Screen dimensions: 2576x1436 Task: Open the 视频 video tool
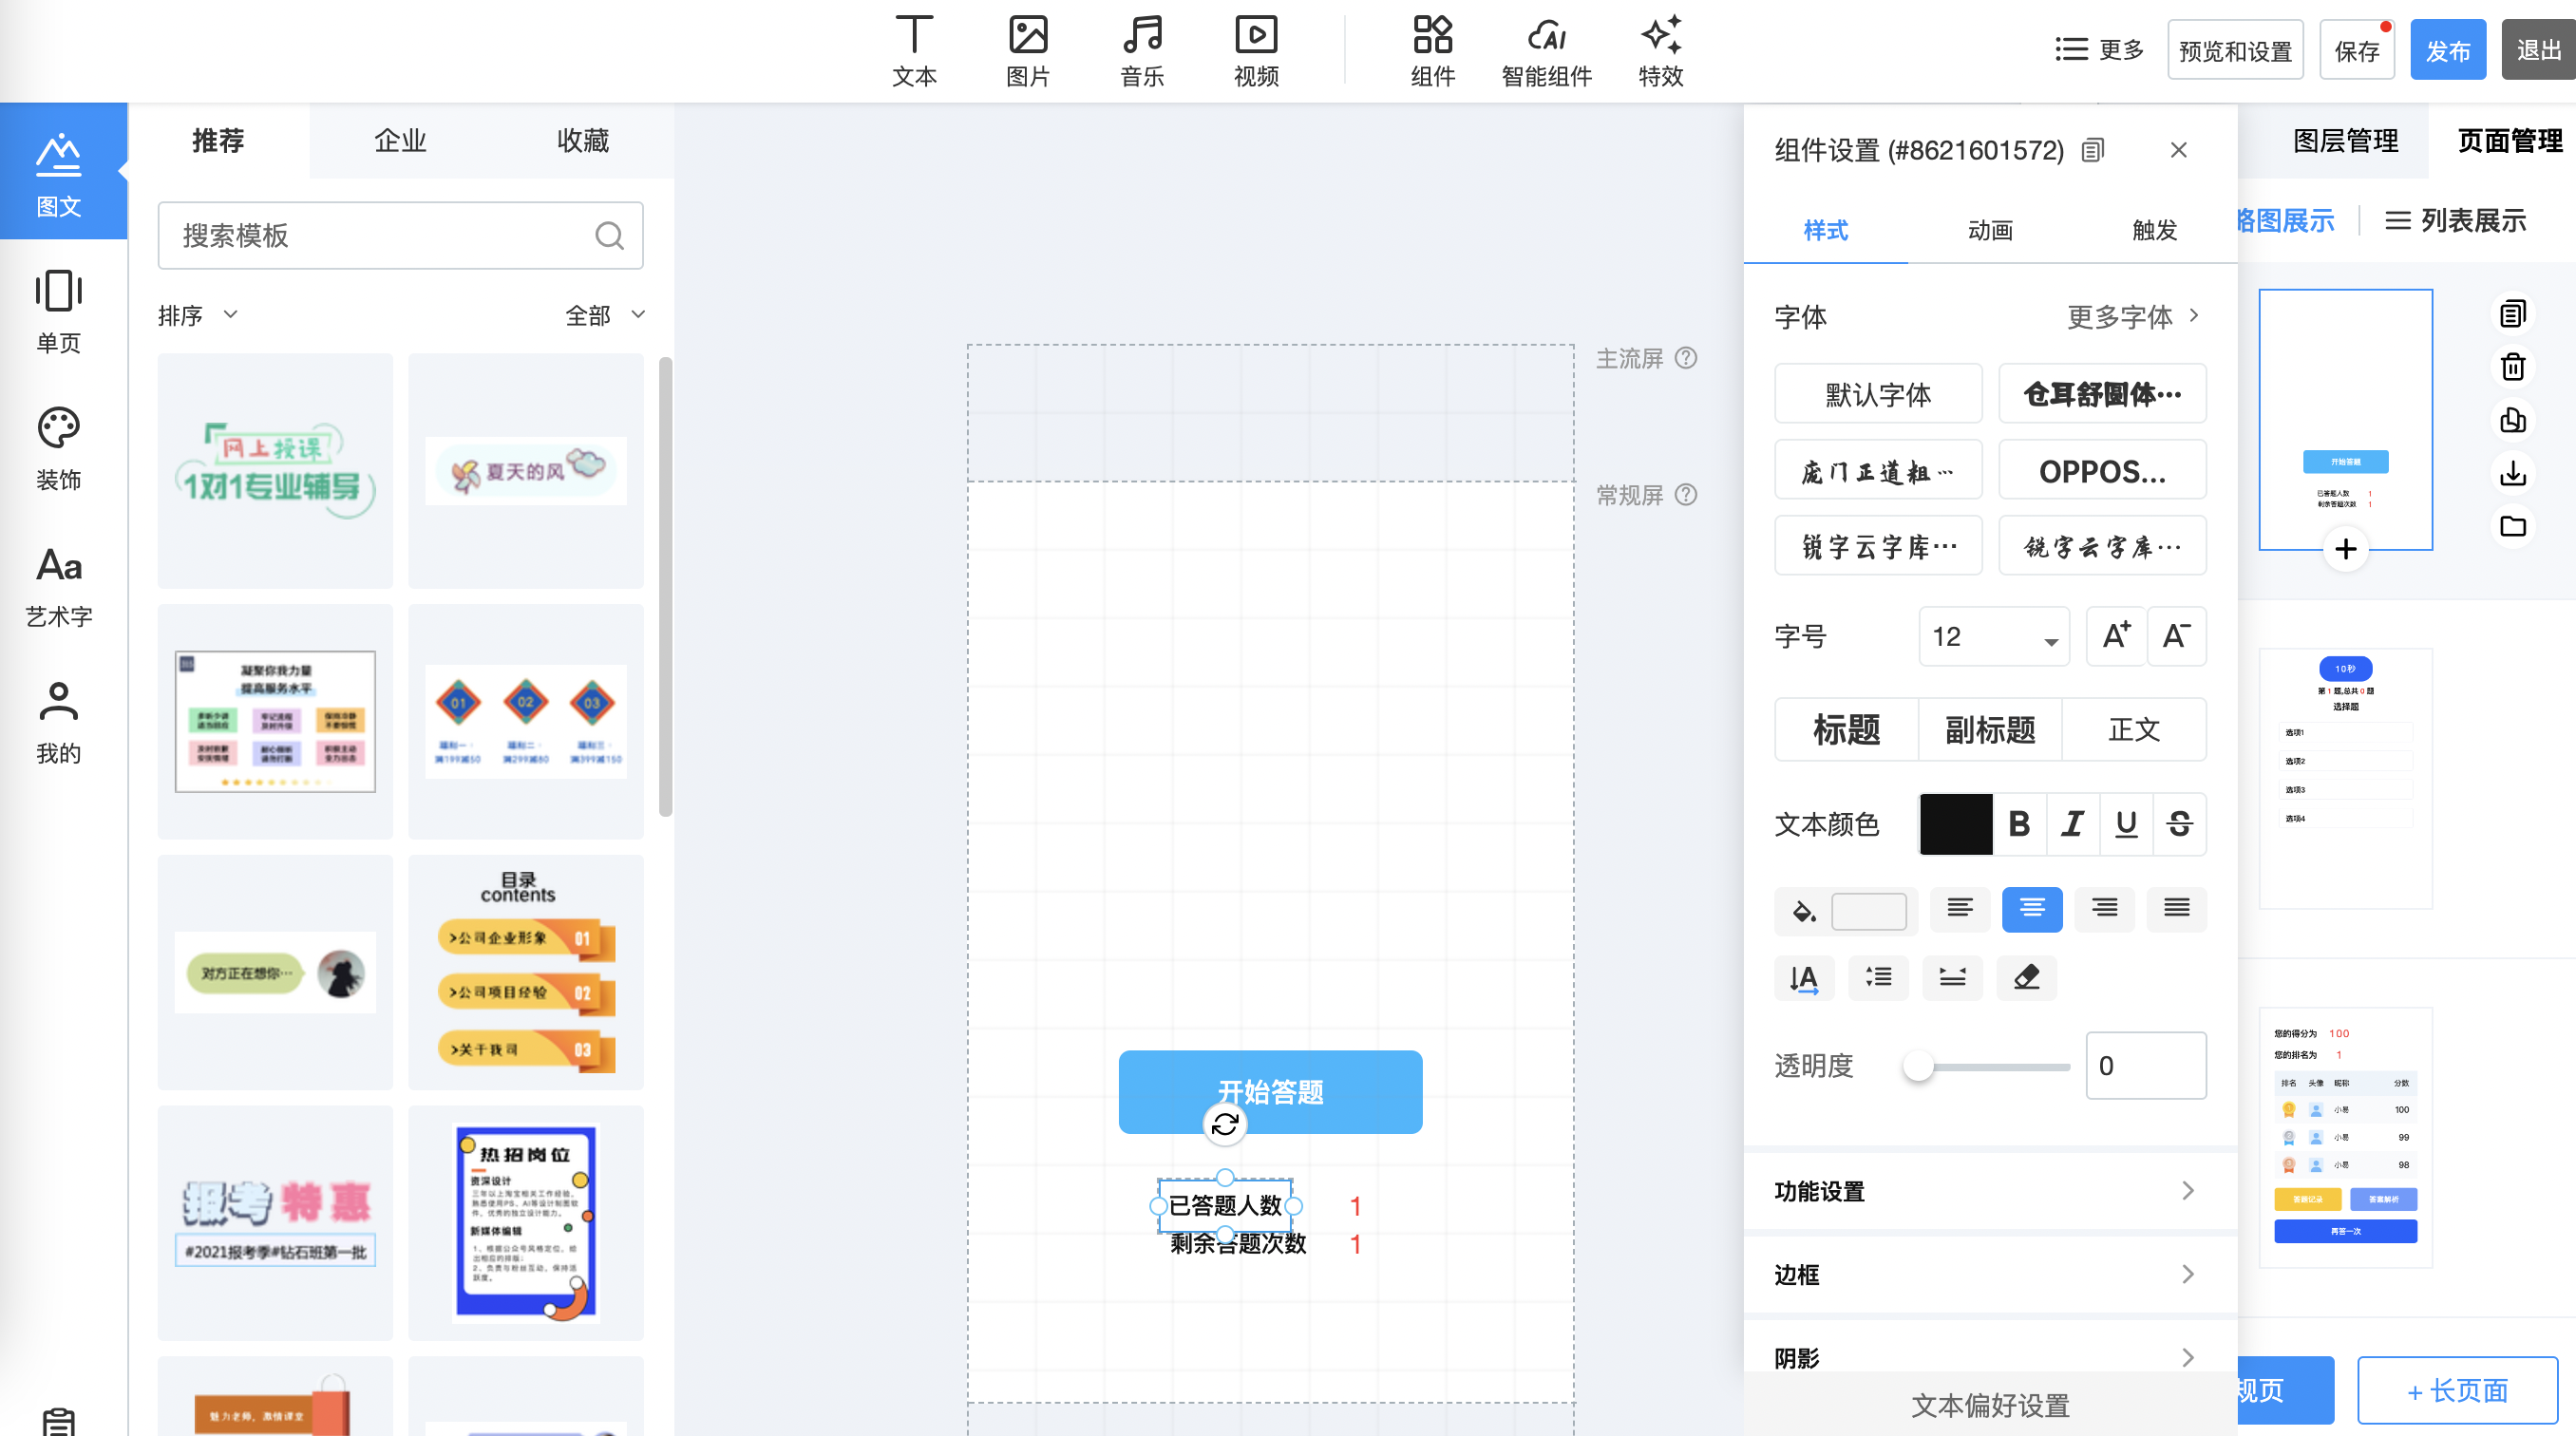coord(1256,51)
